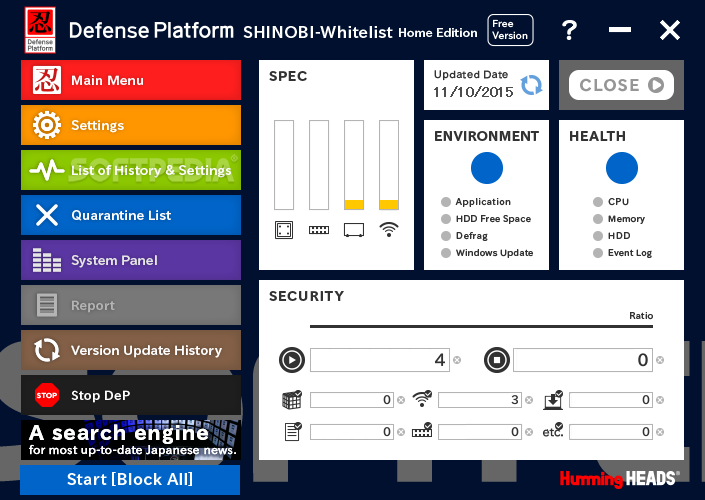This screenshot has width=705, height=500.
Task: Clear the play count field showing 4
Action: [x=457, y=360]
